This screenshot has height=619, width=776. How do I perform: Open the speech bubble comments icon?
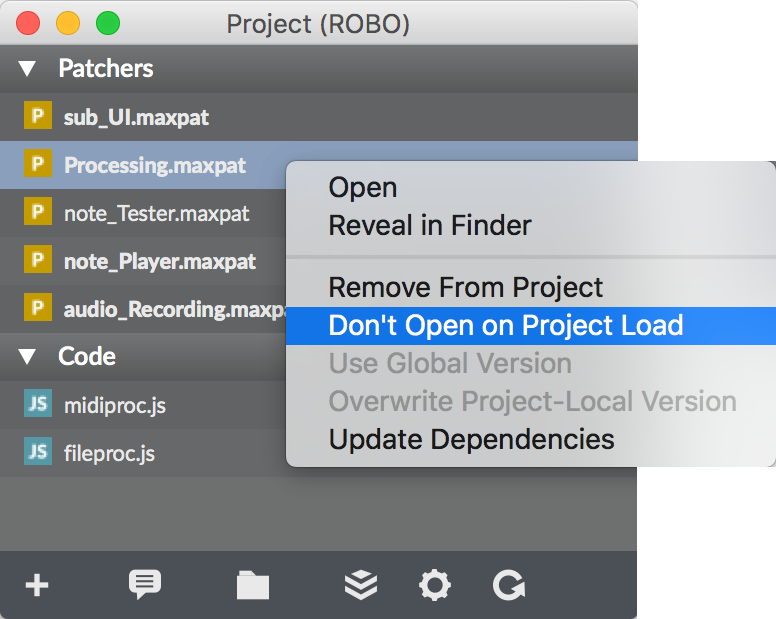[145, 584]
